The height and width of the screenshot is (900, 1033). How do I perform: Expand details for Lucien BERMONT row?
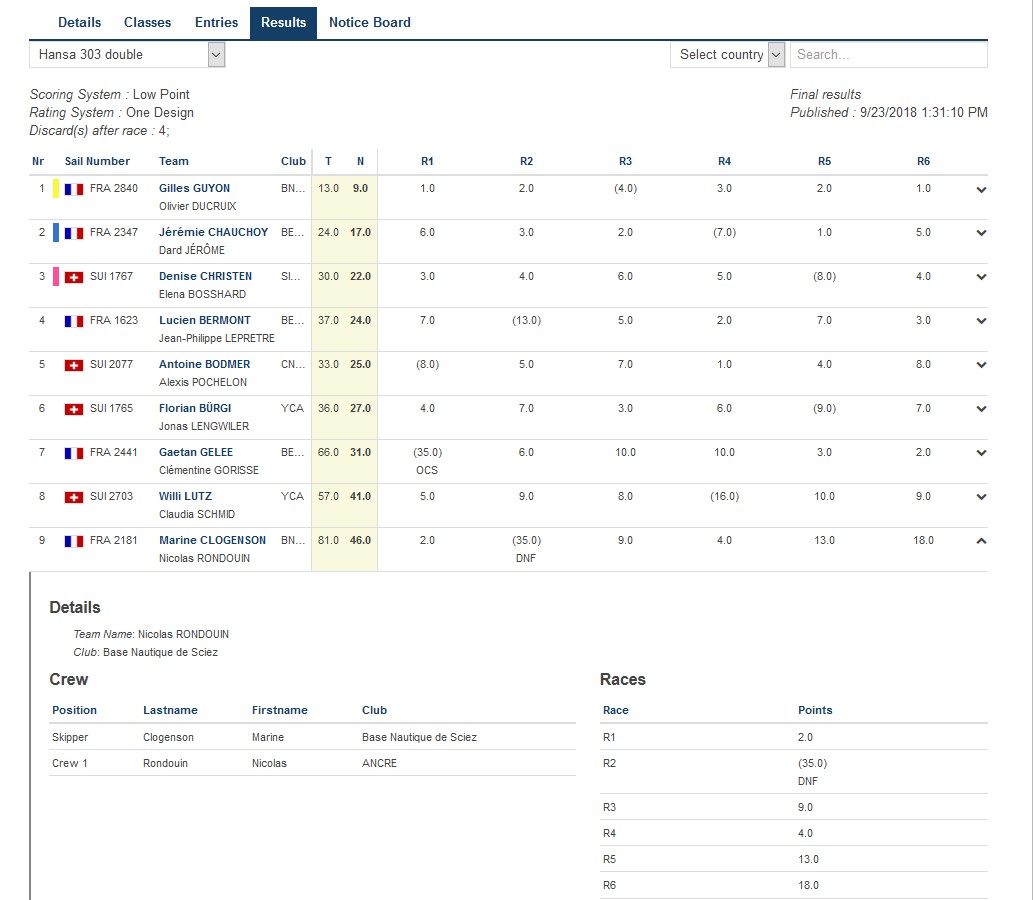[981, 322]
